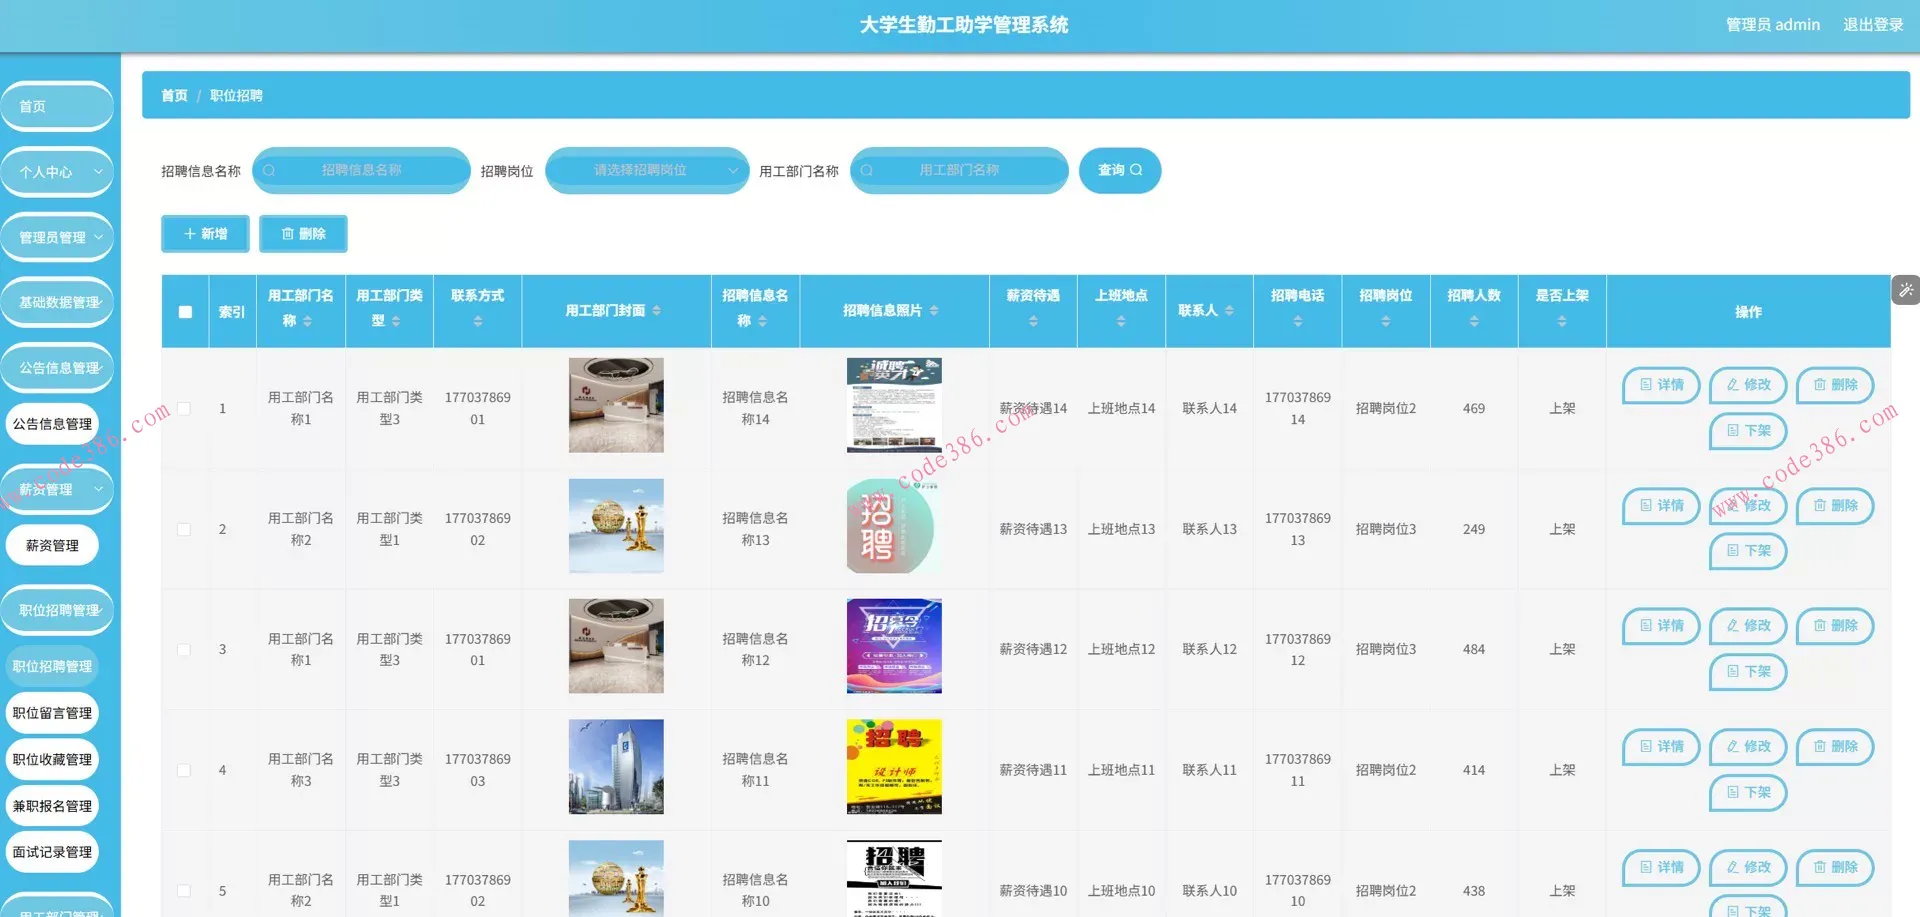Click 下架 button for row 2
Screen dimensions: 1920x917
click(x=1747, y=551)
